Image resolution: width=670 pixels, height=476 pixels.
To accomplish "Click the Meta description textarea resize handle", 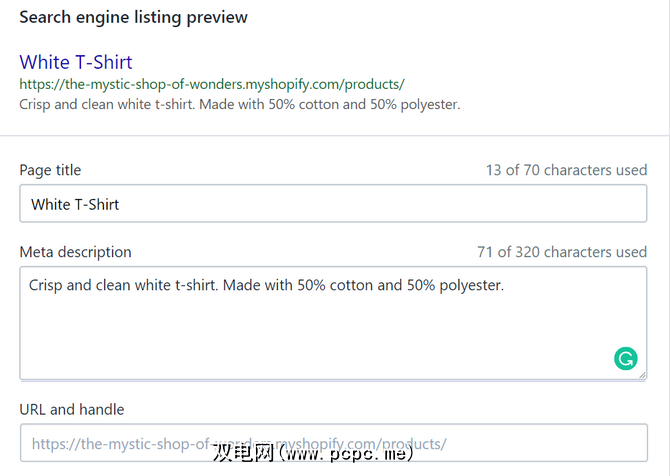I will click(641, 374).
